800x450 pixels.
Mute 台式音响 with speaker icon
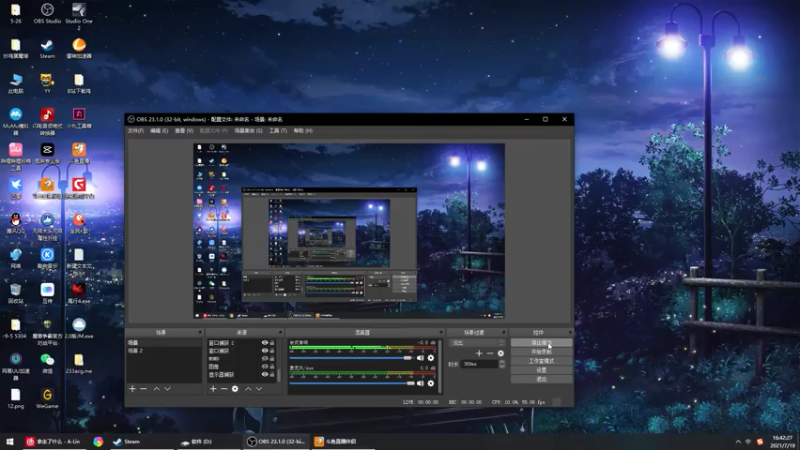pyautogui.click(x=420, y=358)
